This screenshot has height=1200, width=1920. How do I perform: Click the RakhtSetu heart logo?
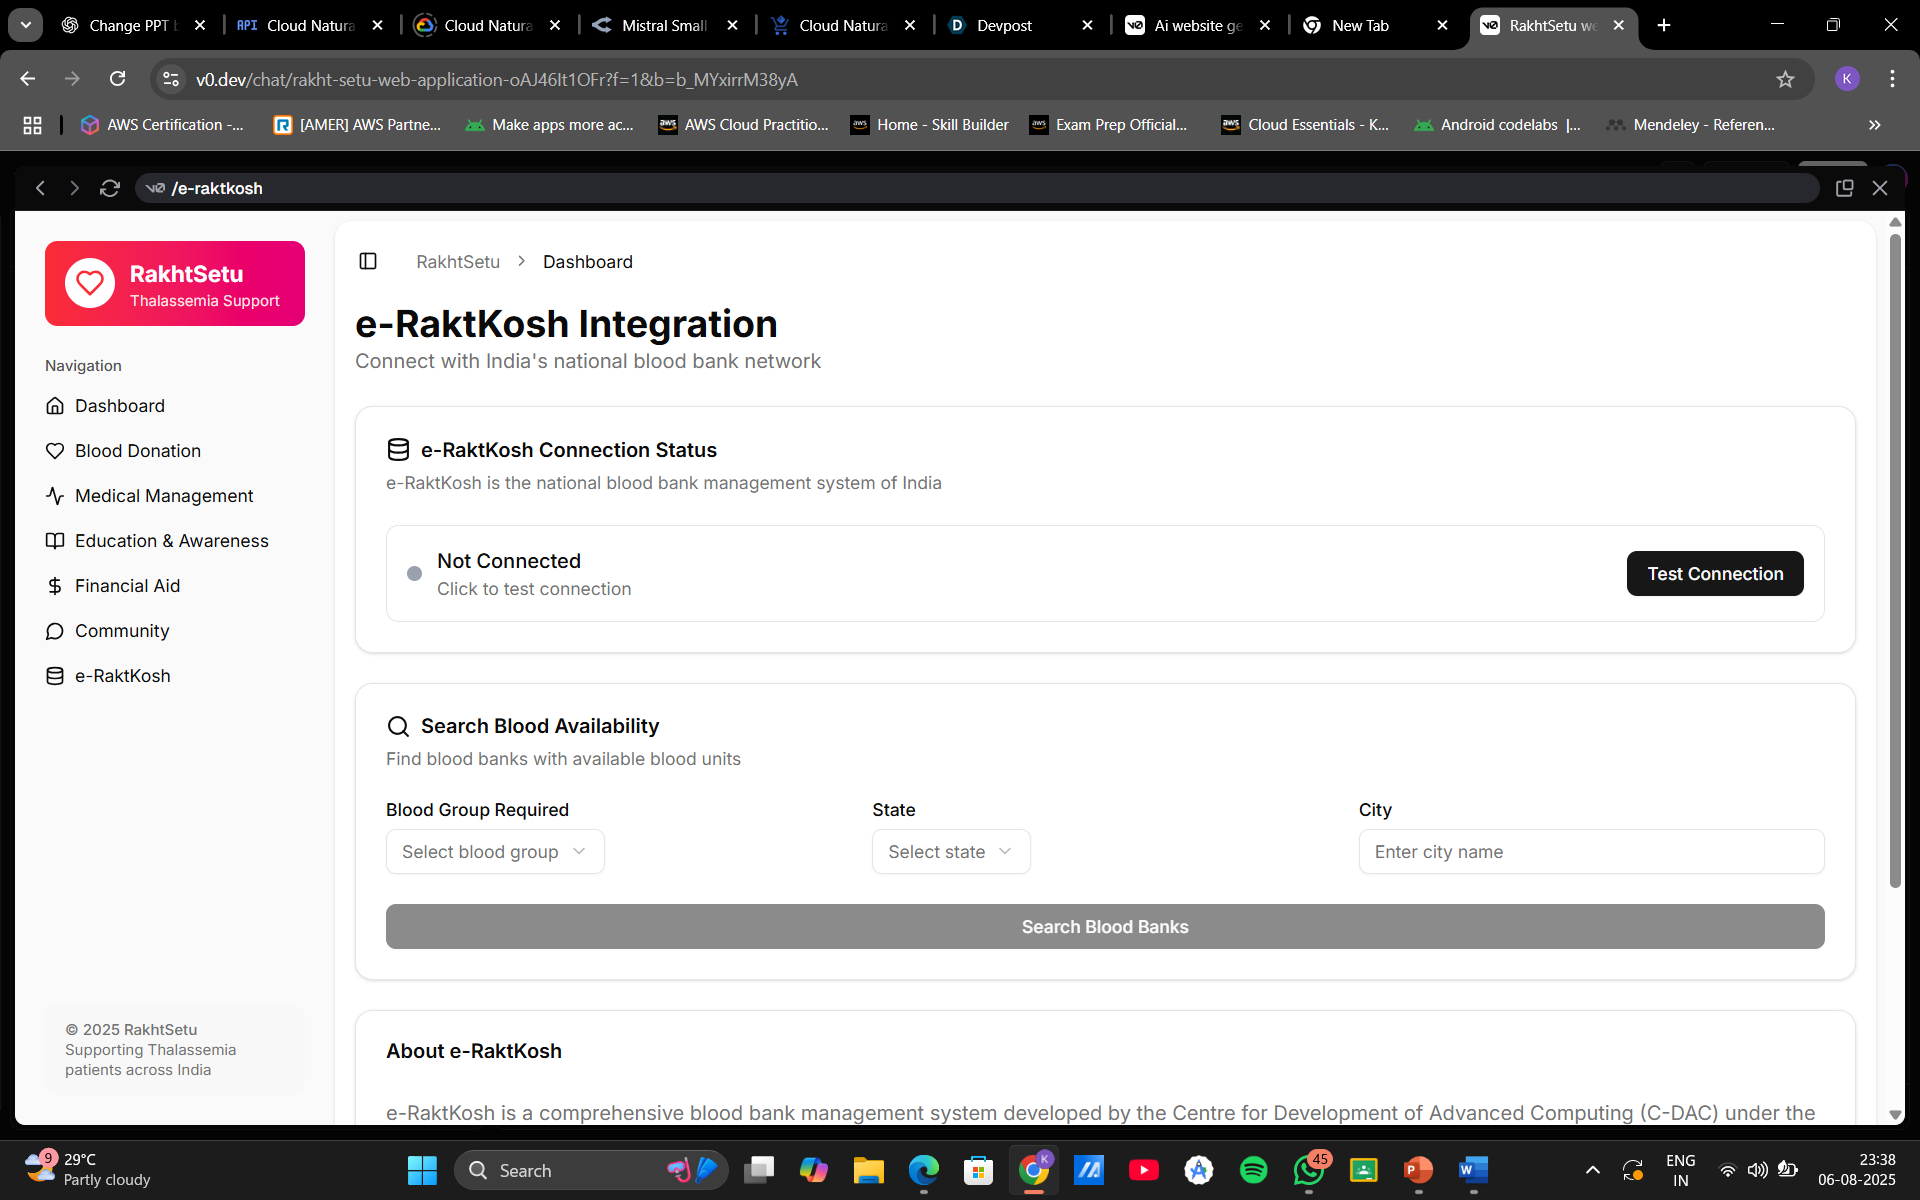(x=90, y=283)
